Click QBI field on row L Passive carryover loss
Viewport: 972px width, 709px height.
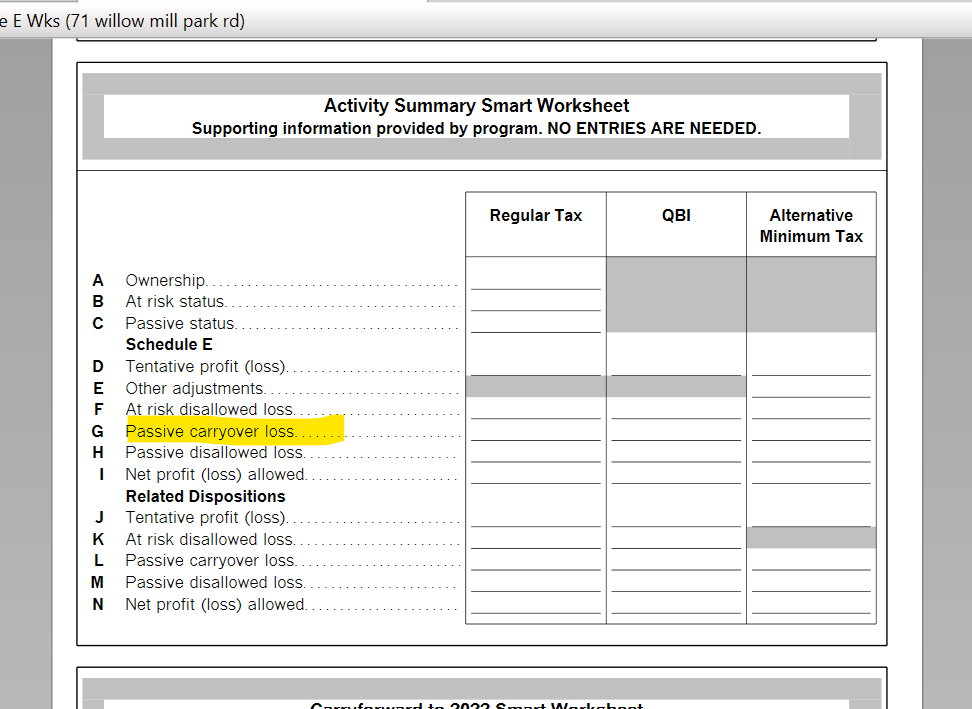coord(676,560)
